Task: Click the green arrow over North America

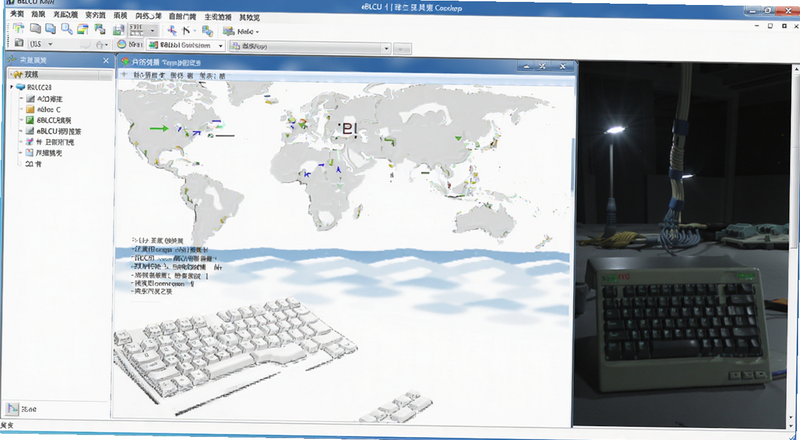Action: point(159,128)
